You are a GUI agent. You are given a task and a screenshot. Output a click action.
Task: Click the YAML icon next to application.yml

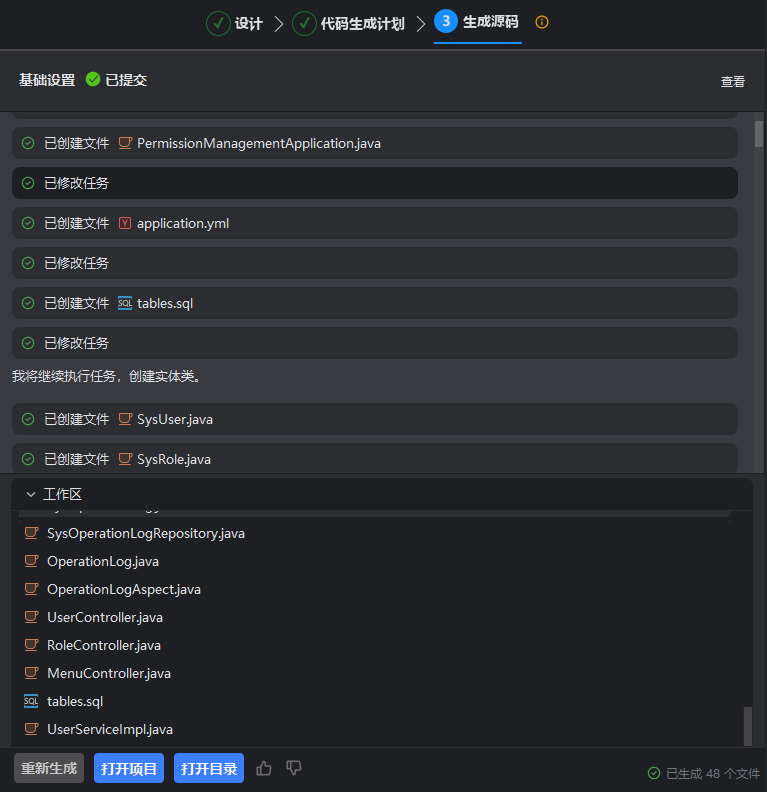coord(125,223)
